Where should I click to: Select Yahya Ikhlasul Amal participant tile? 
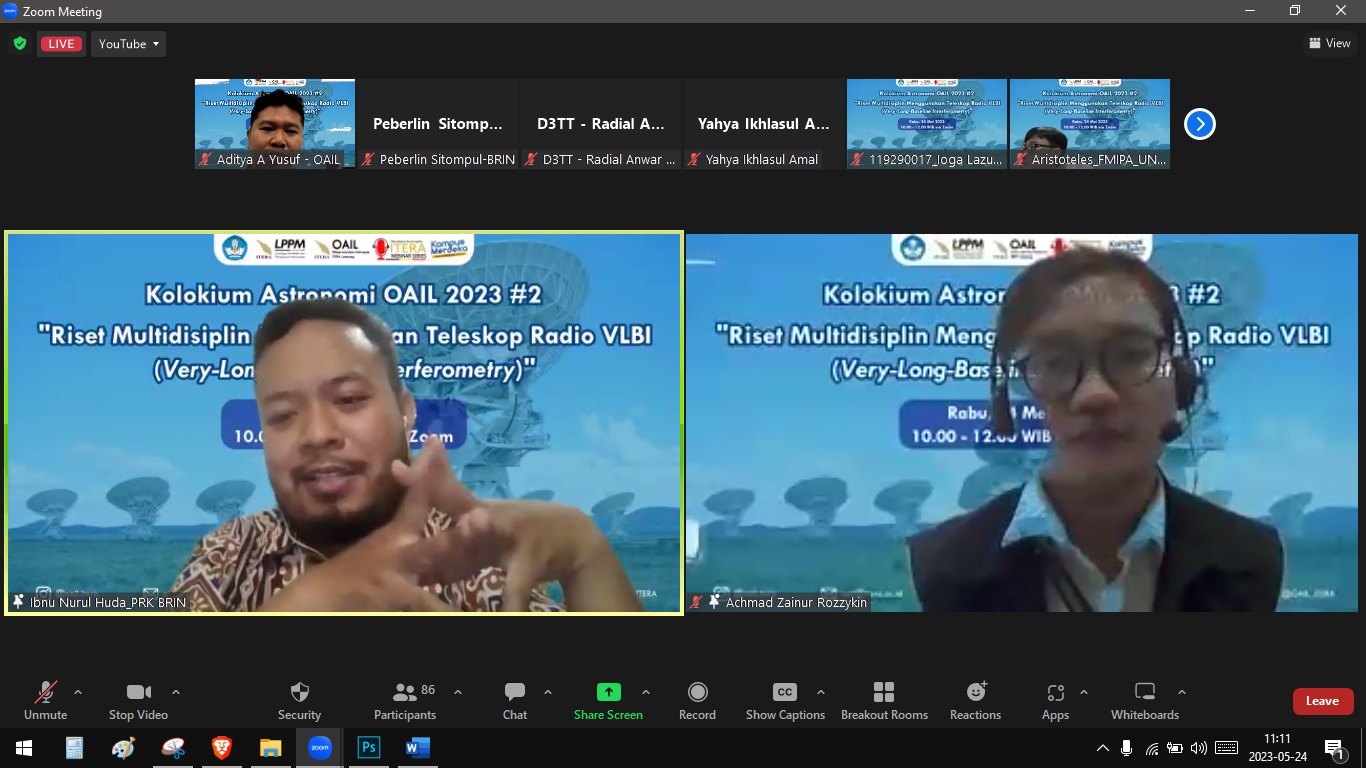(764, 124)
